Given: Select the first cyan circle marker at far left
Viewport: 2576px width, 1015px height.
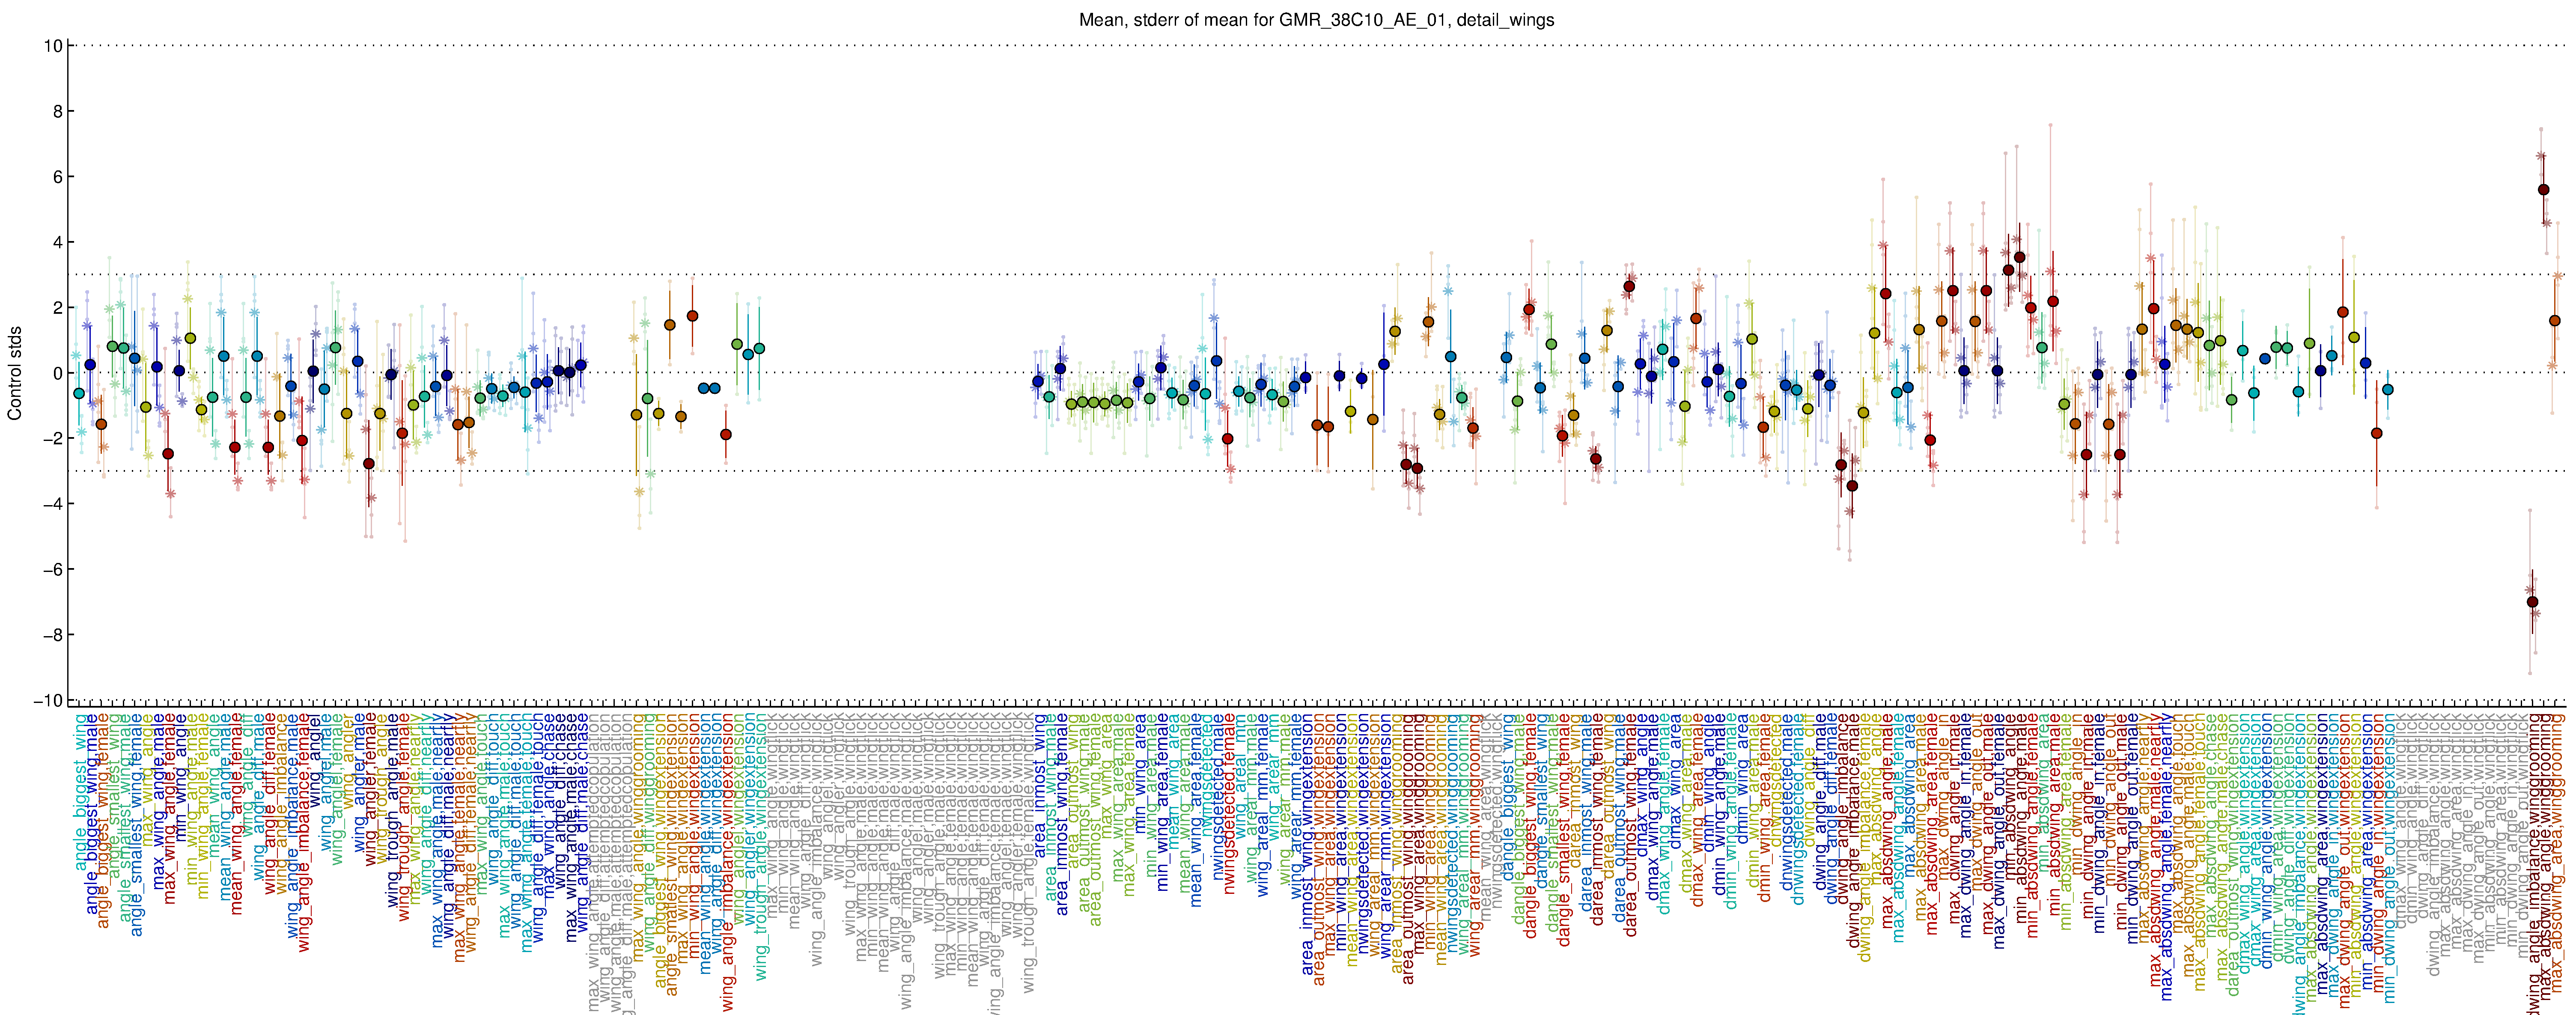Looking at the screenshot, I should pyautogui.click(x=79, y=393).
